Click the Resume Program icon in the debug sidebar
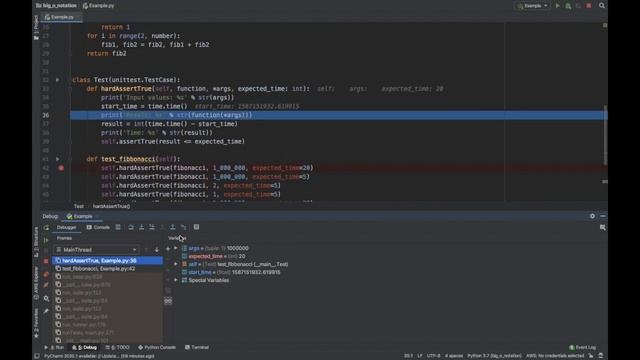Viewport: 640px width, 360px height. 46,240
